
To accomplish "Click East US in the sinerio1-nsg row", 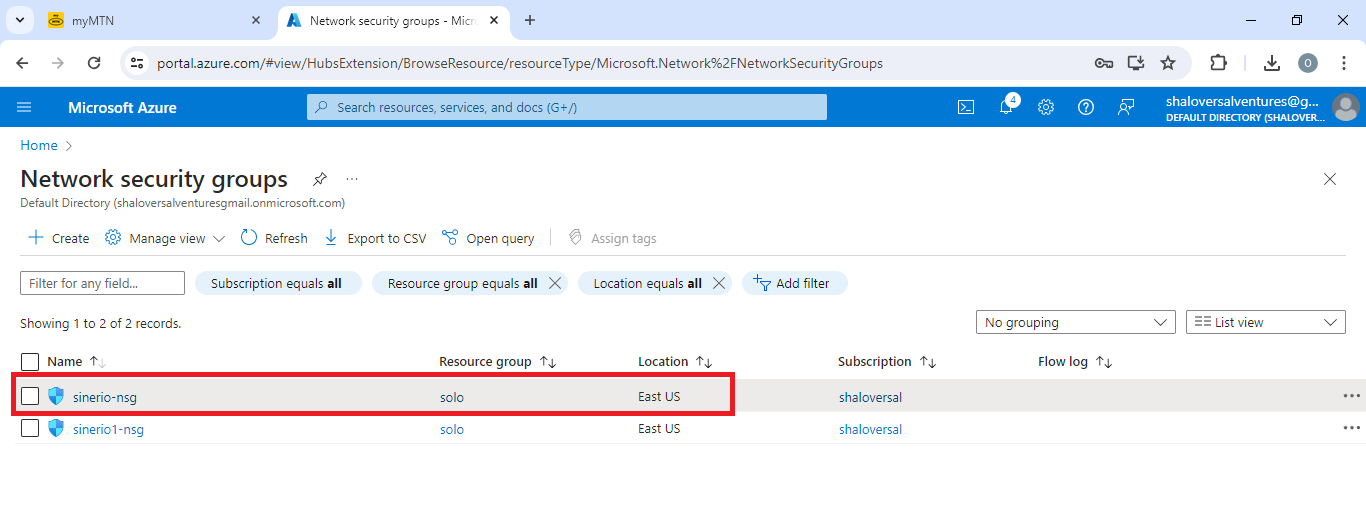I will [x=659, y=429].
